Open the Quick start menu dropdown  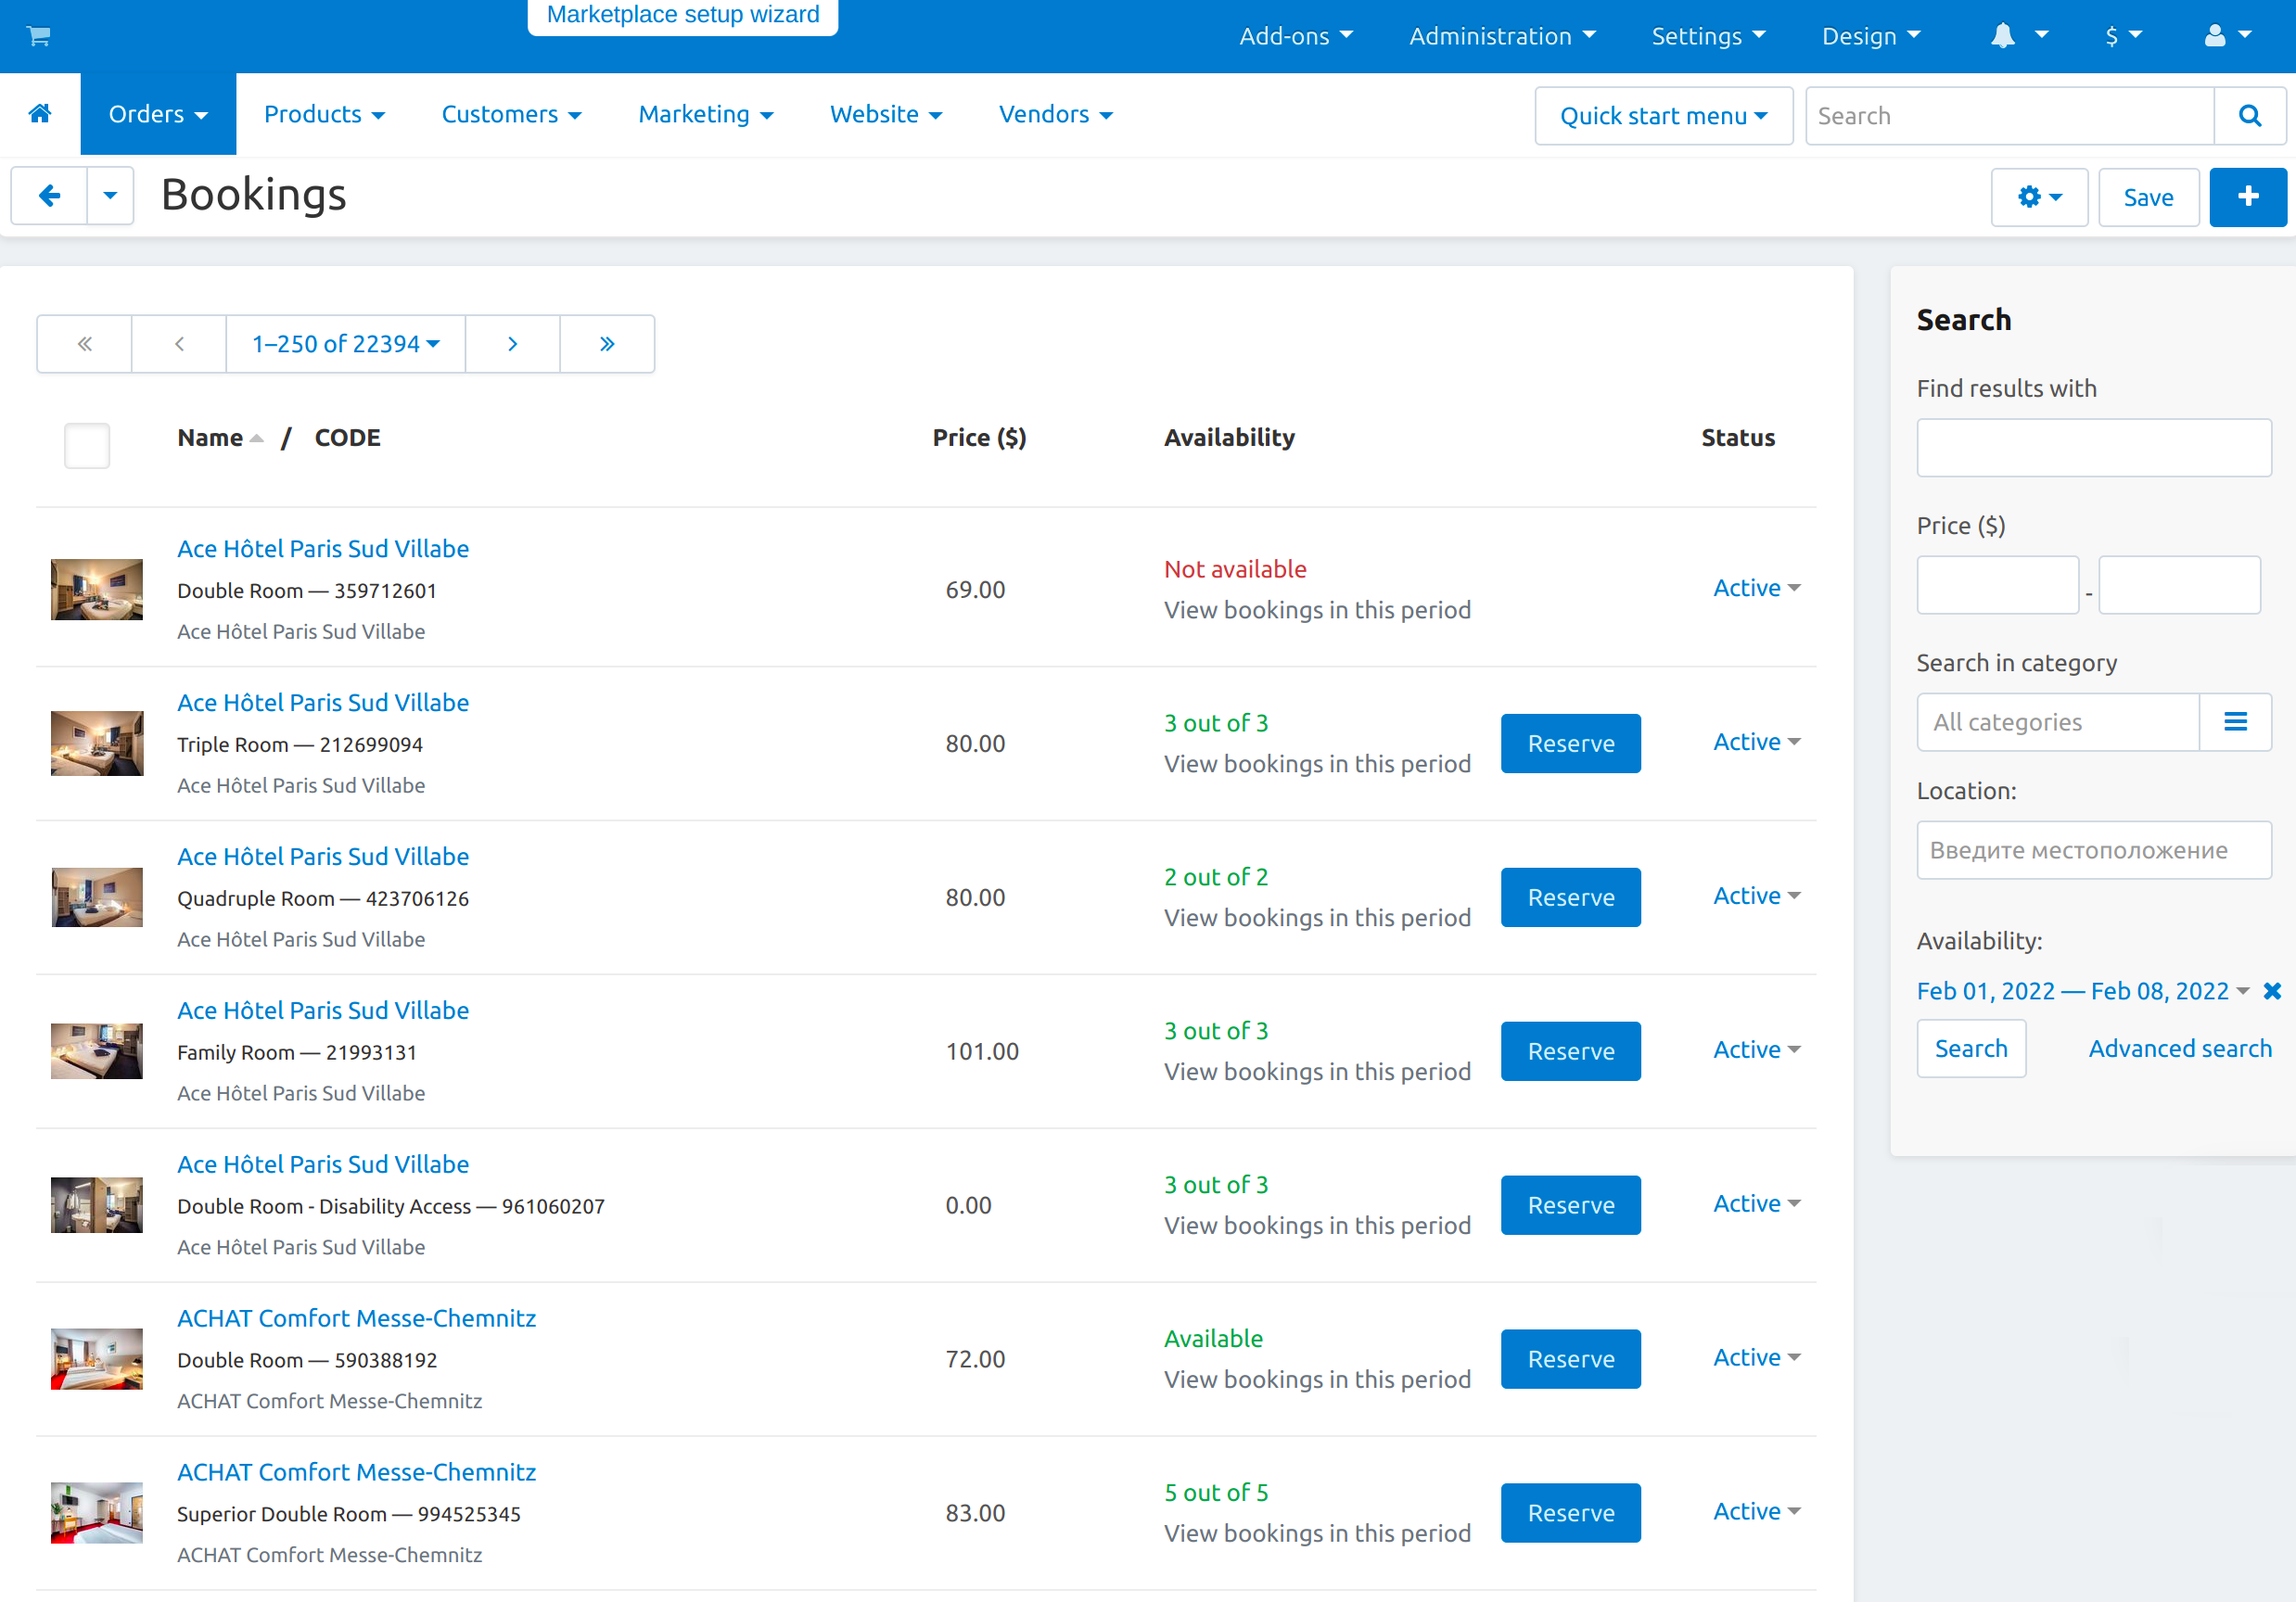coord(1664,116)
